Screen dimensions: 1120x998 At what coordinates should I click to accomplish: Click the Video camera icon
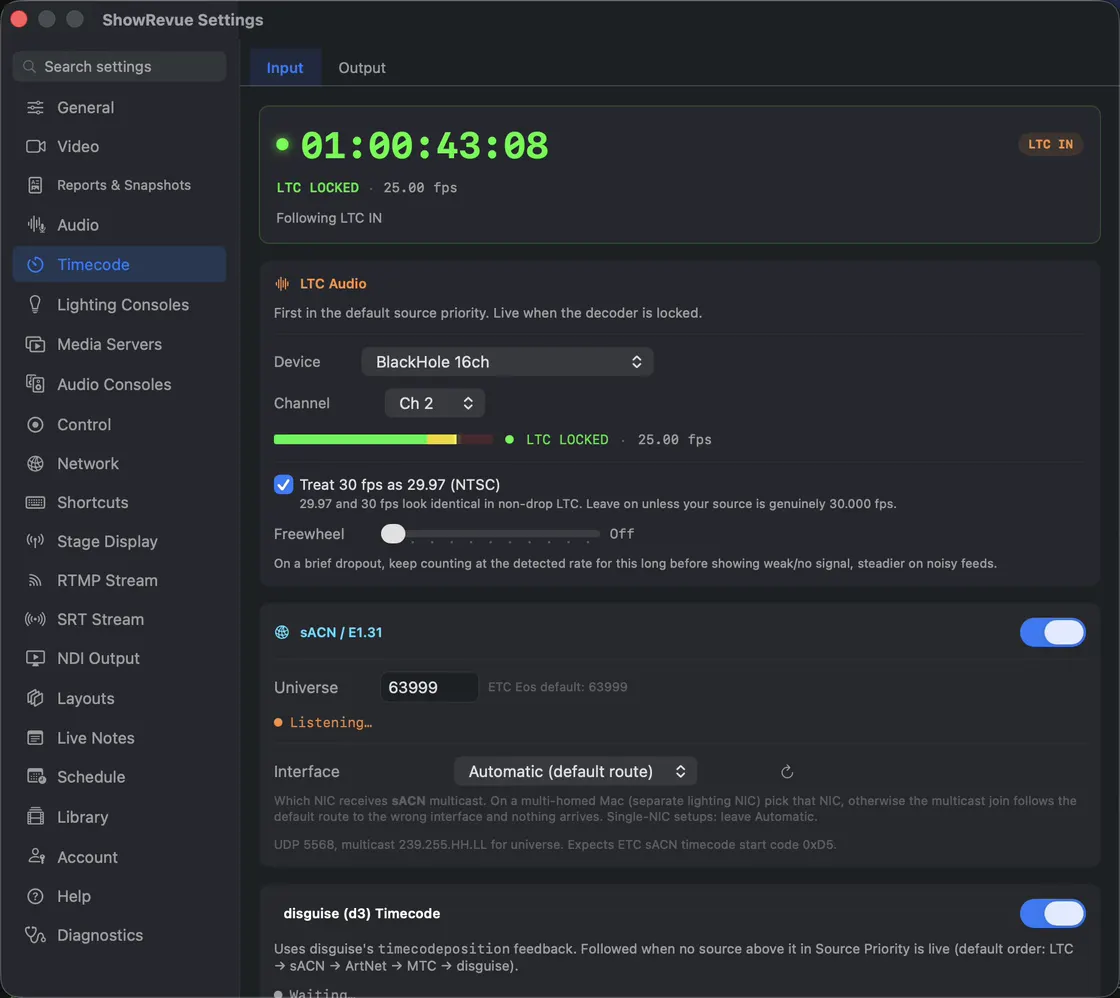click(35, 146)
